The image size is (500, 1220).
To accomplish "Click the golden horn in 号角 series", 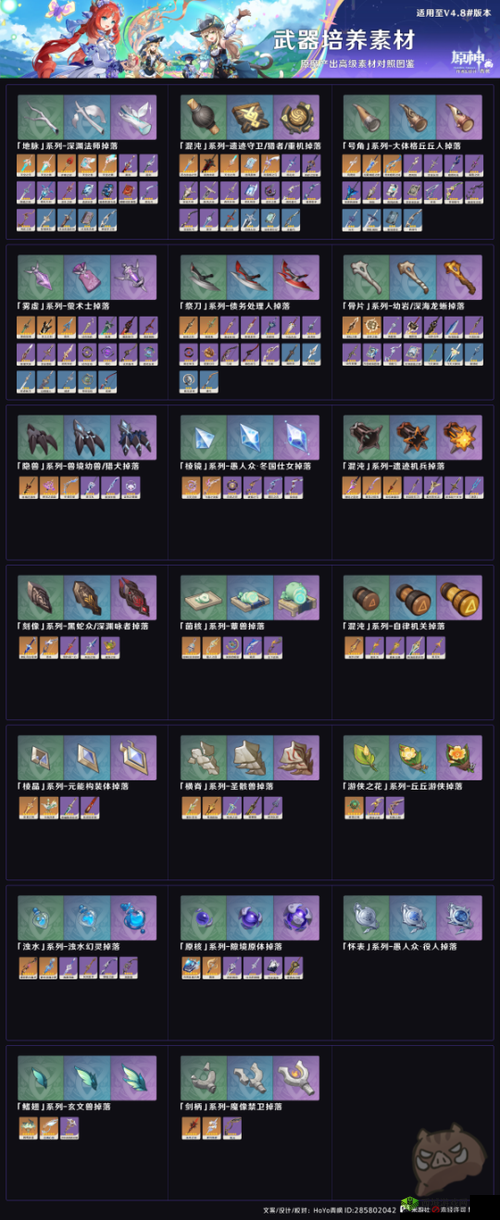I will 458,116.
